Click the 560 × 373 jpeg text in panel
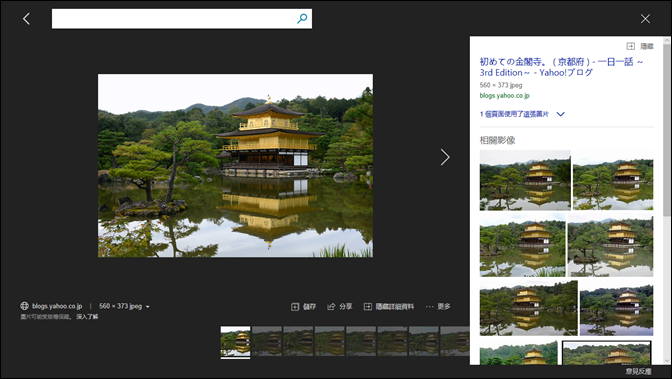The width and height of the screenshot is (672, 379). (501, 85)
